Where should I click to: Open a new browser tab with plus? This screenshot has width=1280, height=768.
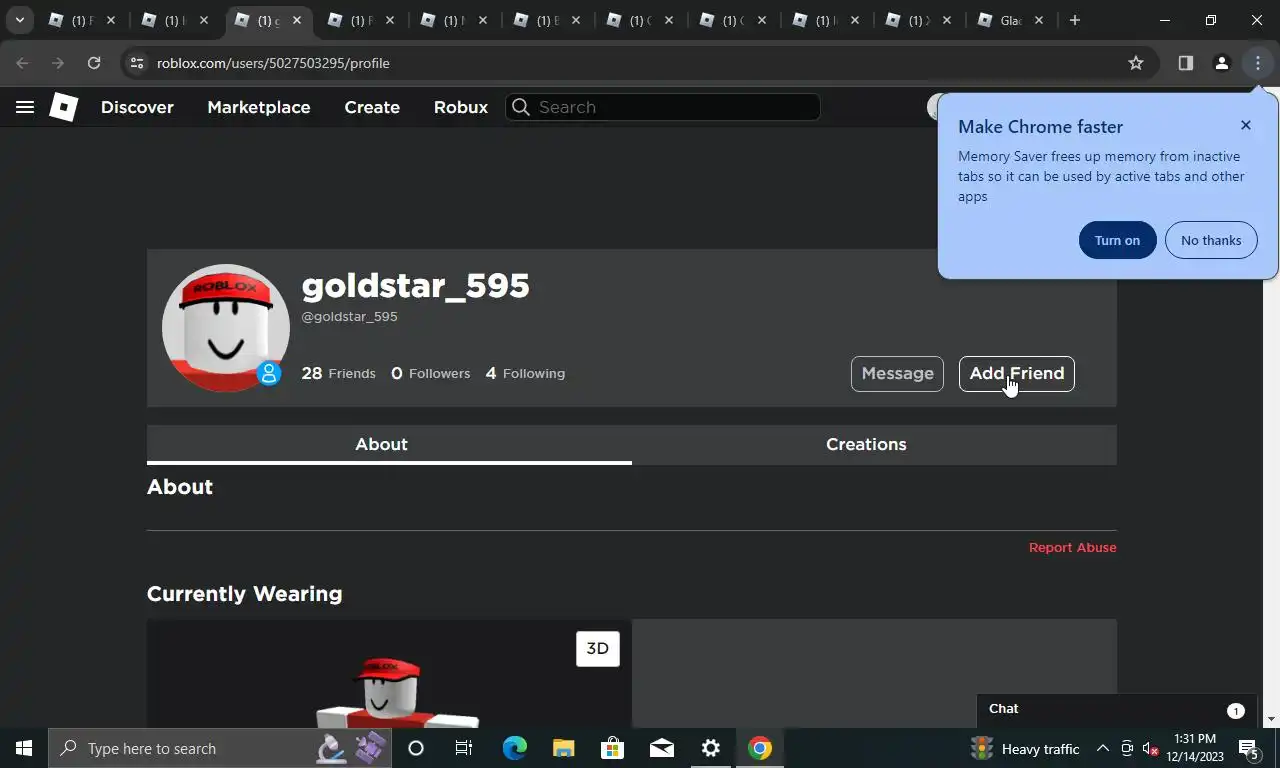tap(1075, 20)
